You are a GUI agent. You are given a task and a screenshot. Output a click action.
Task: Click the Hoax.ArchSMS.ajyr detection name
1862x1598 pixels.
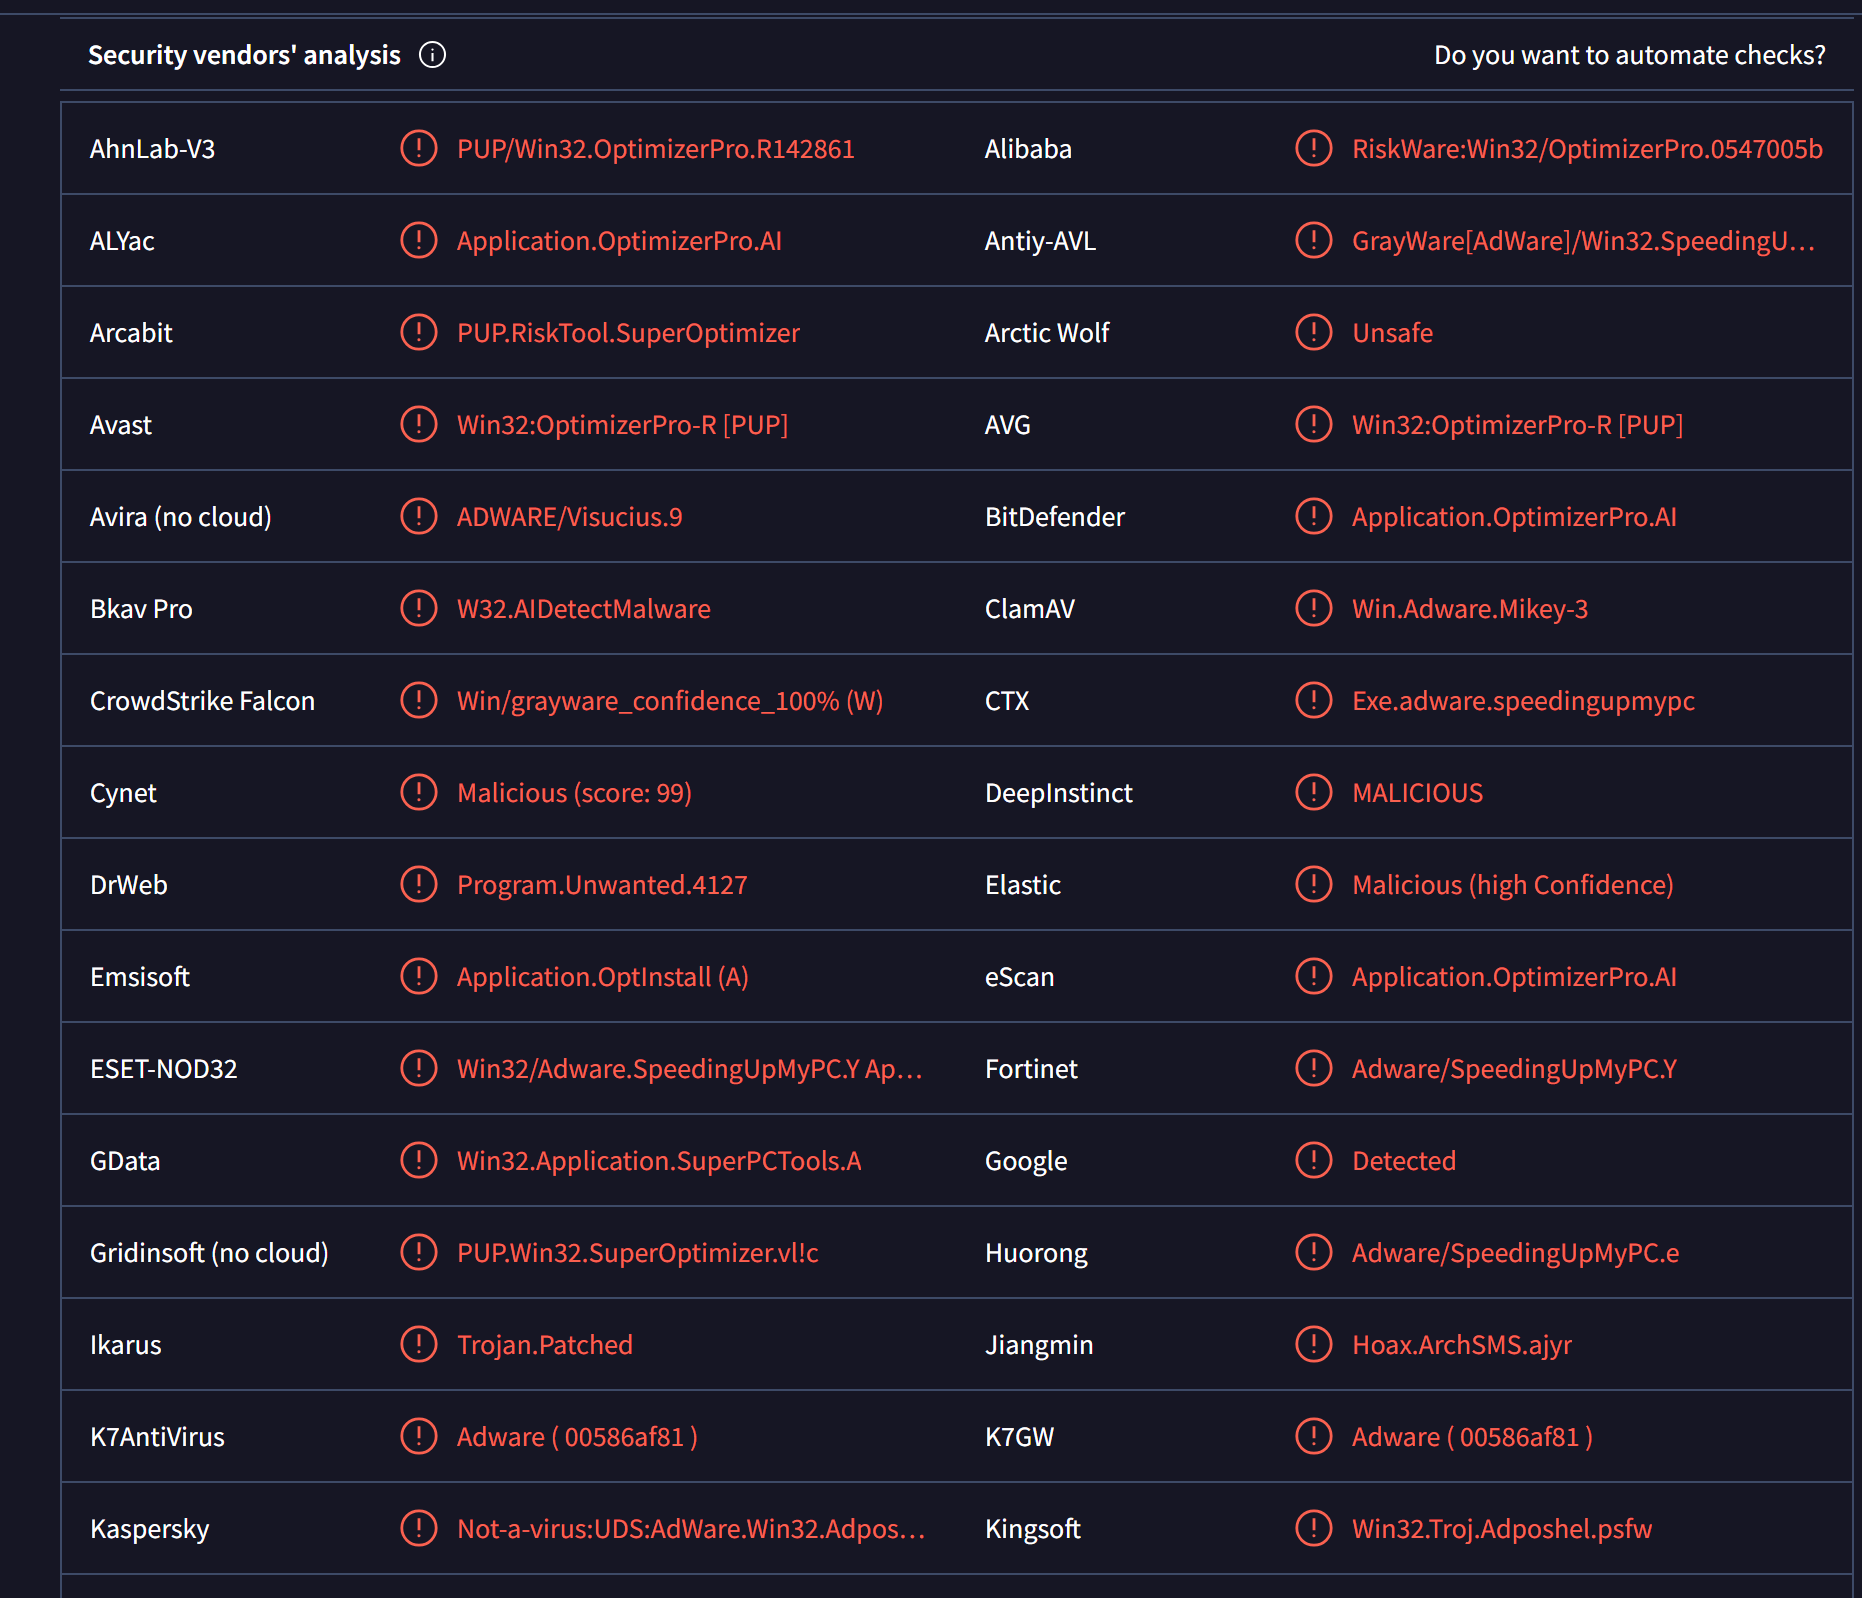(1462, 1345)
